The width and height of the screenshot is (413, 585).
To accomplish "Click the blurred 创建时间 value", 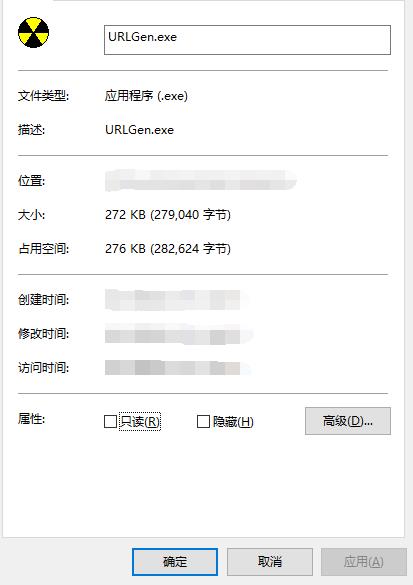I will [x=176, y=300].
